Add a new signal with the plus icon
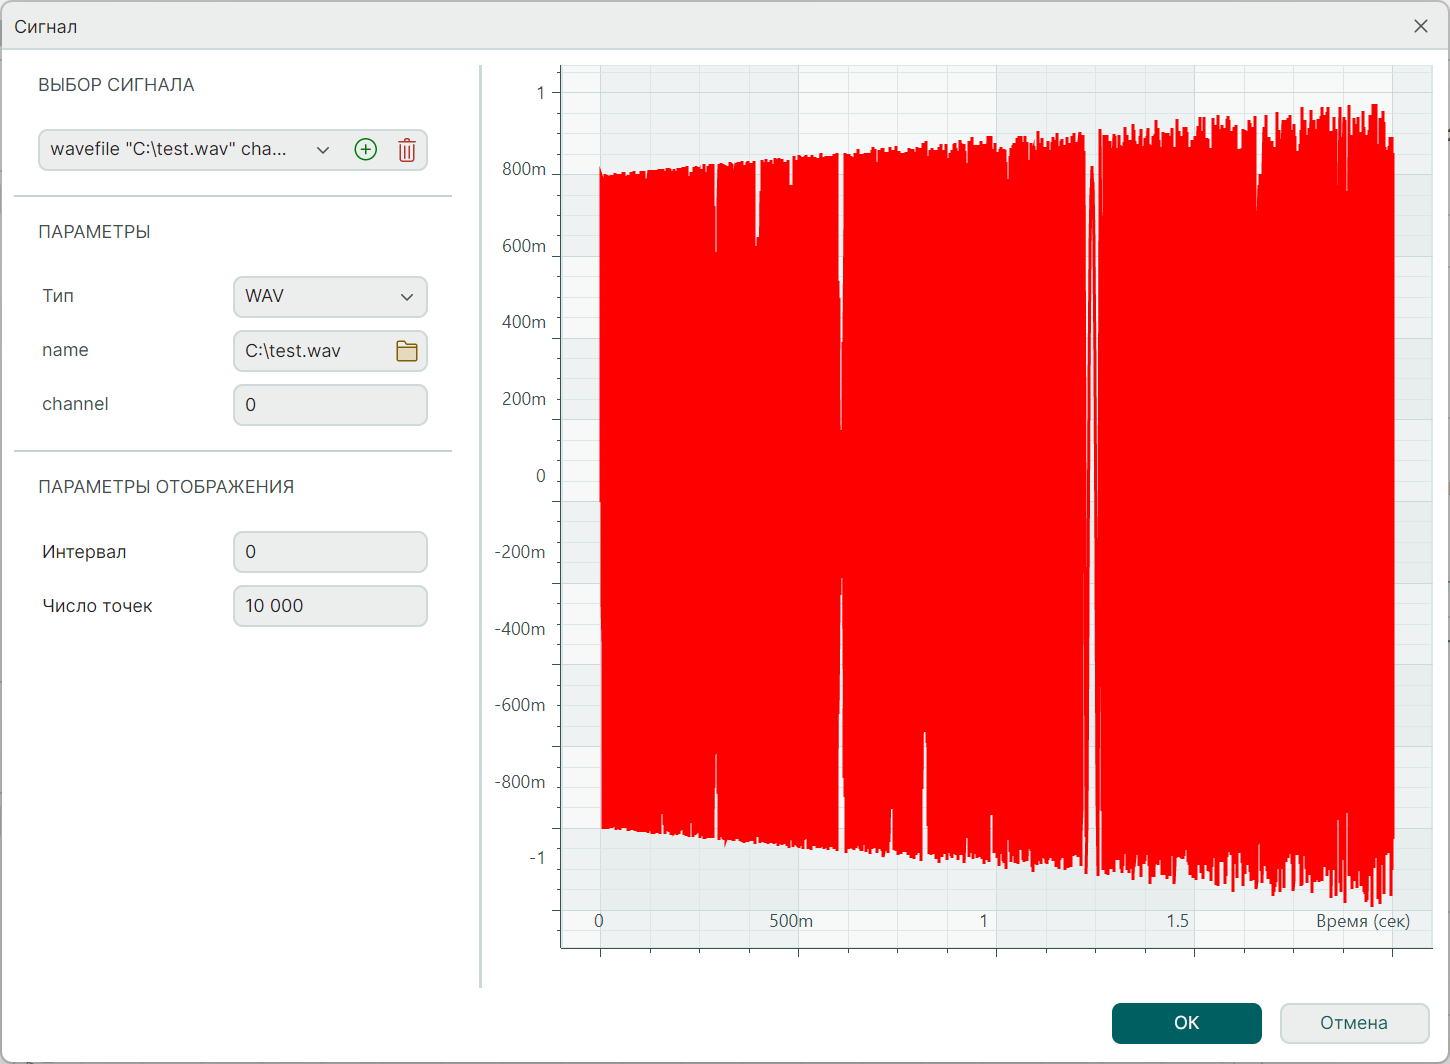Screen dimensions: 1450x1064 366,150
